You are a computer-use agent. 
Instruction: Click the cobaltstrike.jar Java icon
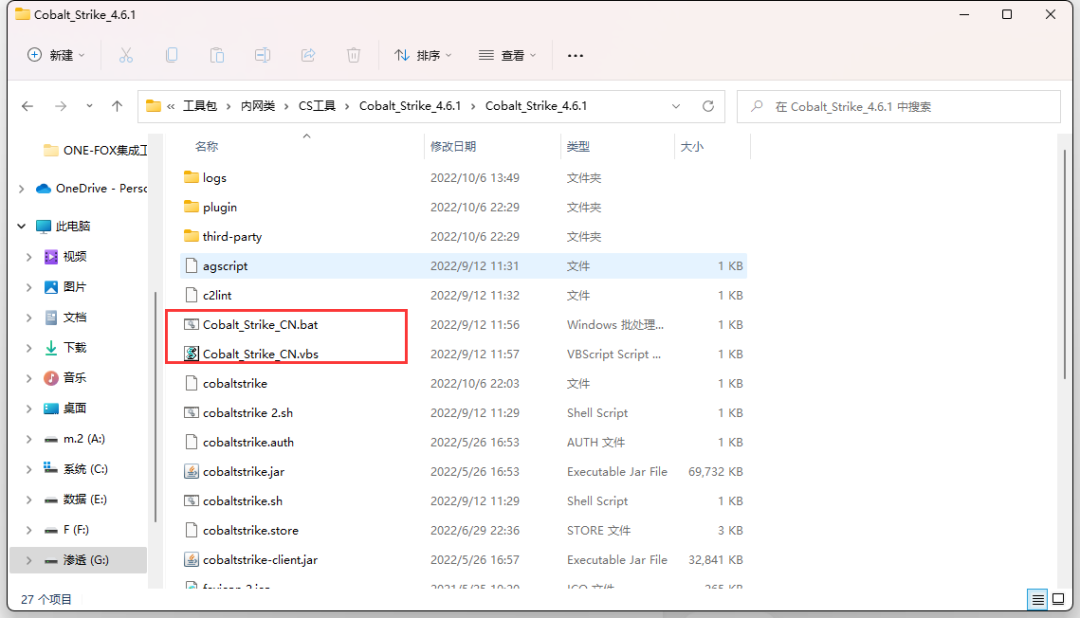(191, 471)
